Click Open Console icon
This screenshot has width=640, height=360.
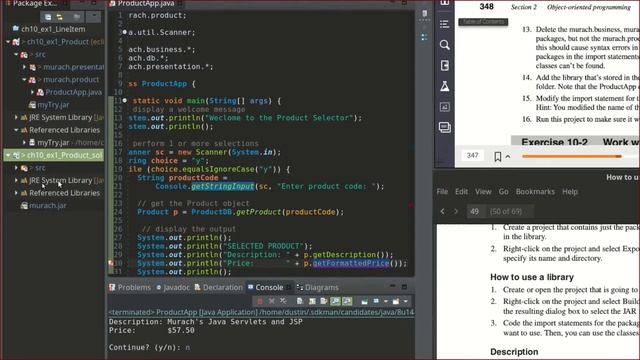pos(396,301)
